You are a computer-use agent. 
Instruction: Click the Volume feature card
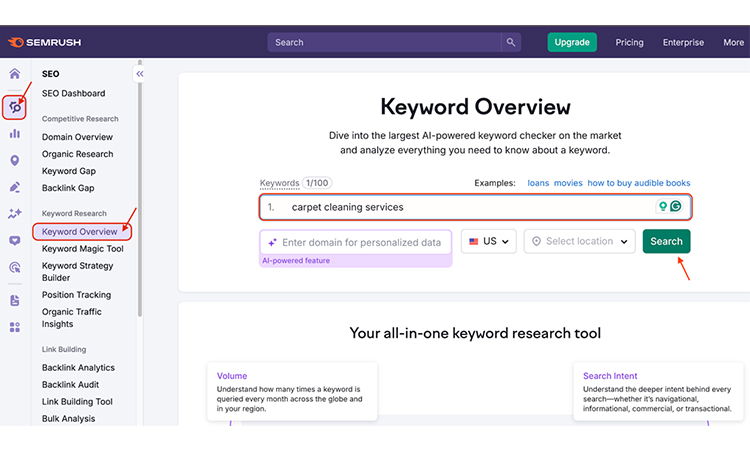(292, 392)
